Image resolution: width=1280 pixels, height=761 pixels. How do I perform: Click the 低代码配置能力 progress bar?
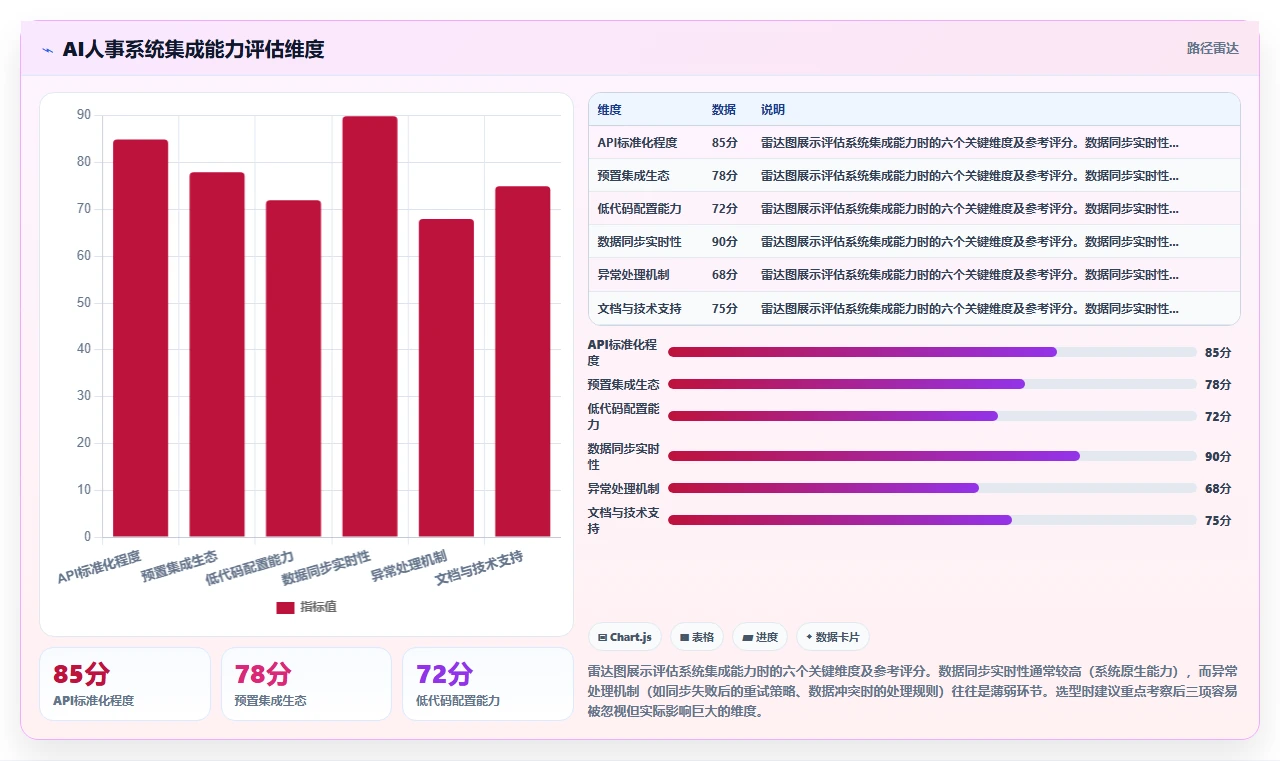pos(932,416)
